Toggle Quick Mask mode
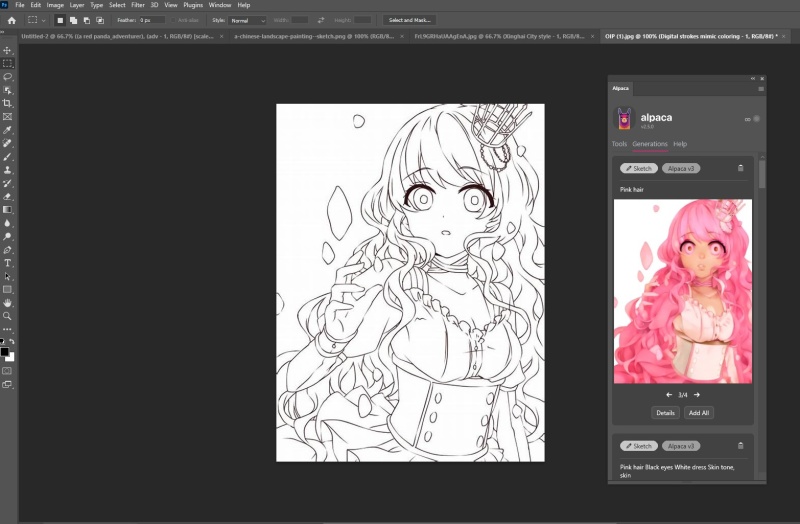The width and height of the screenshot is (800, 524). pyautogui.click(x=7, y=371)
